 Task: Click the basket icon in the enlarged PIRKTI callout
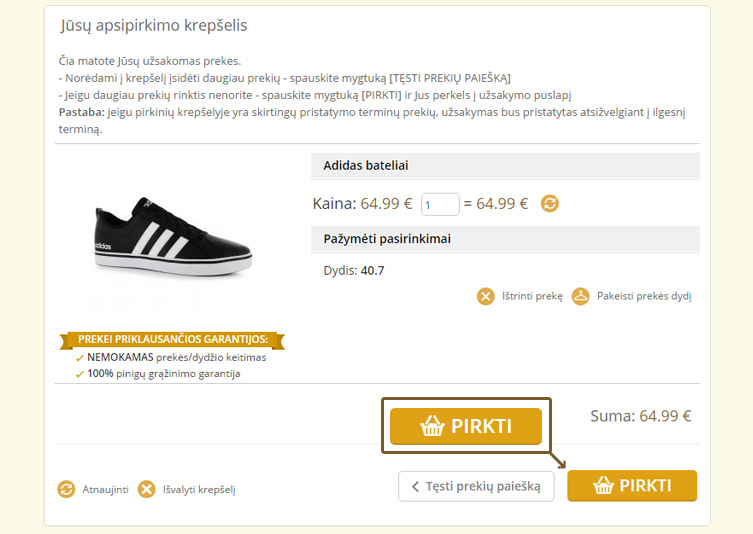432,426
